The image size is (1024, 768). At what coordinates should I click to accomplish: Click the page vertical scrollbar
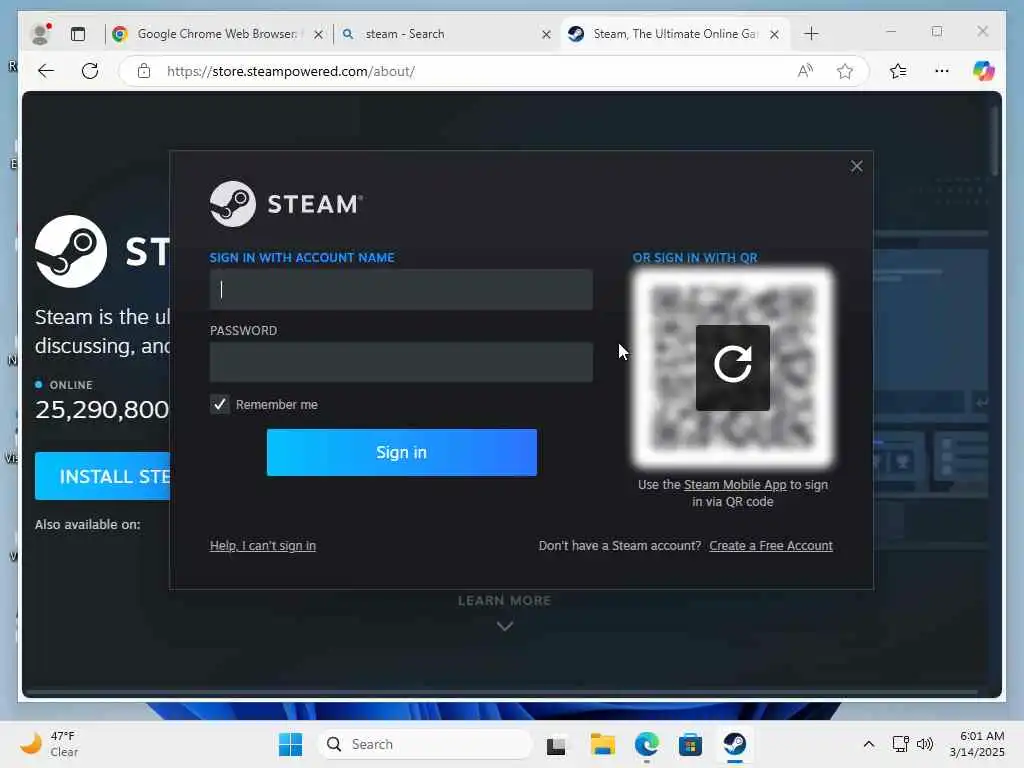(x=995, y=140)
